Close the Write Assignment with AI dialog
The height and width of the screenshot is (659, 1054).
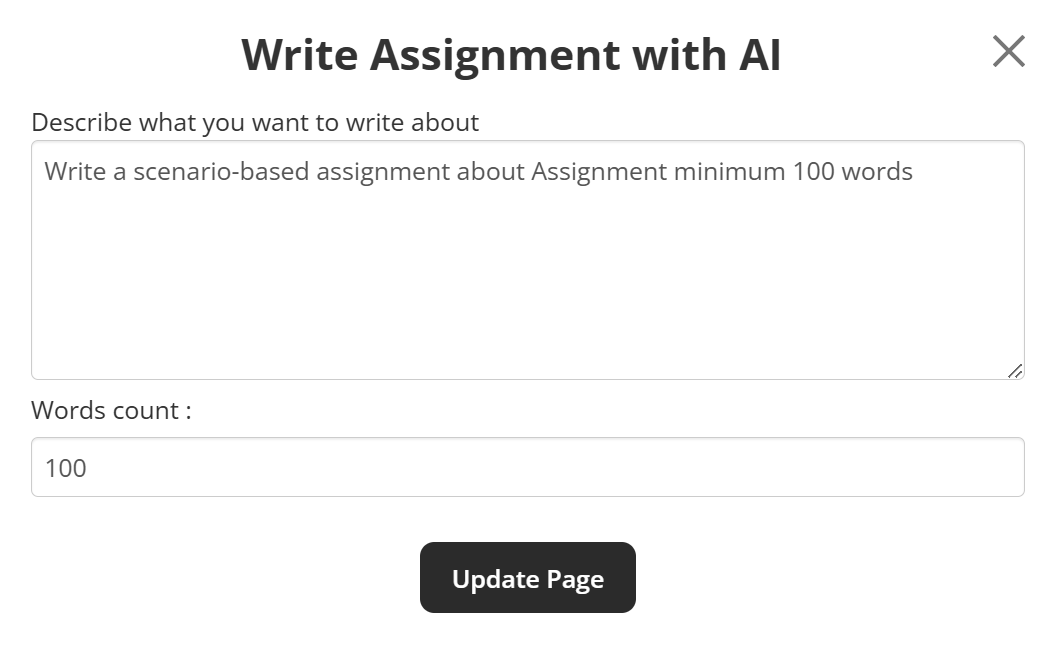(x=1008, y=51)
